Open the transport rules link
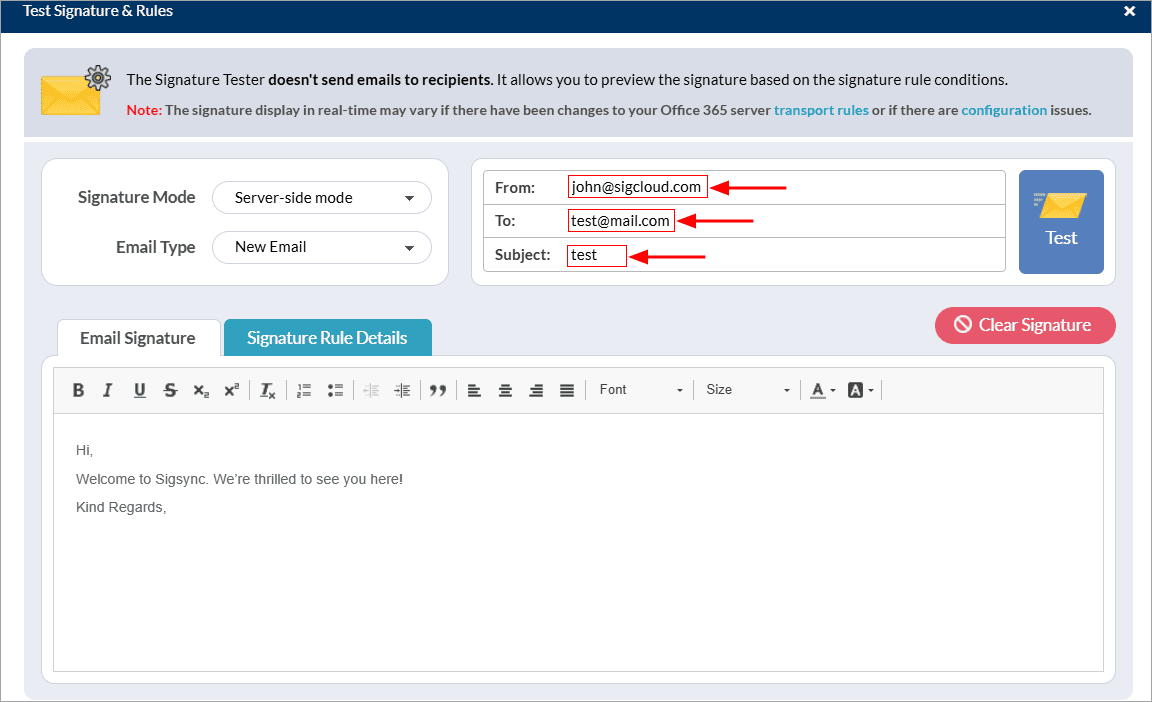1152x702 pixels. [820, 110]
